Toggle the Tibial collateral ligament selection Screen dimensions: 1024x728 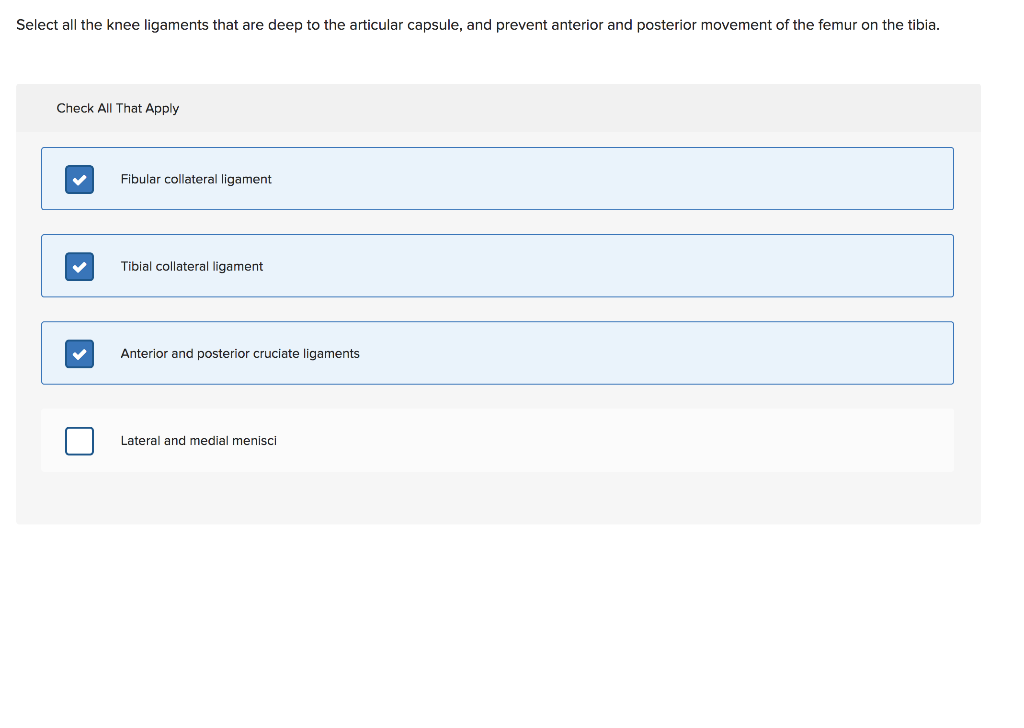[79, 266]
